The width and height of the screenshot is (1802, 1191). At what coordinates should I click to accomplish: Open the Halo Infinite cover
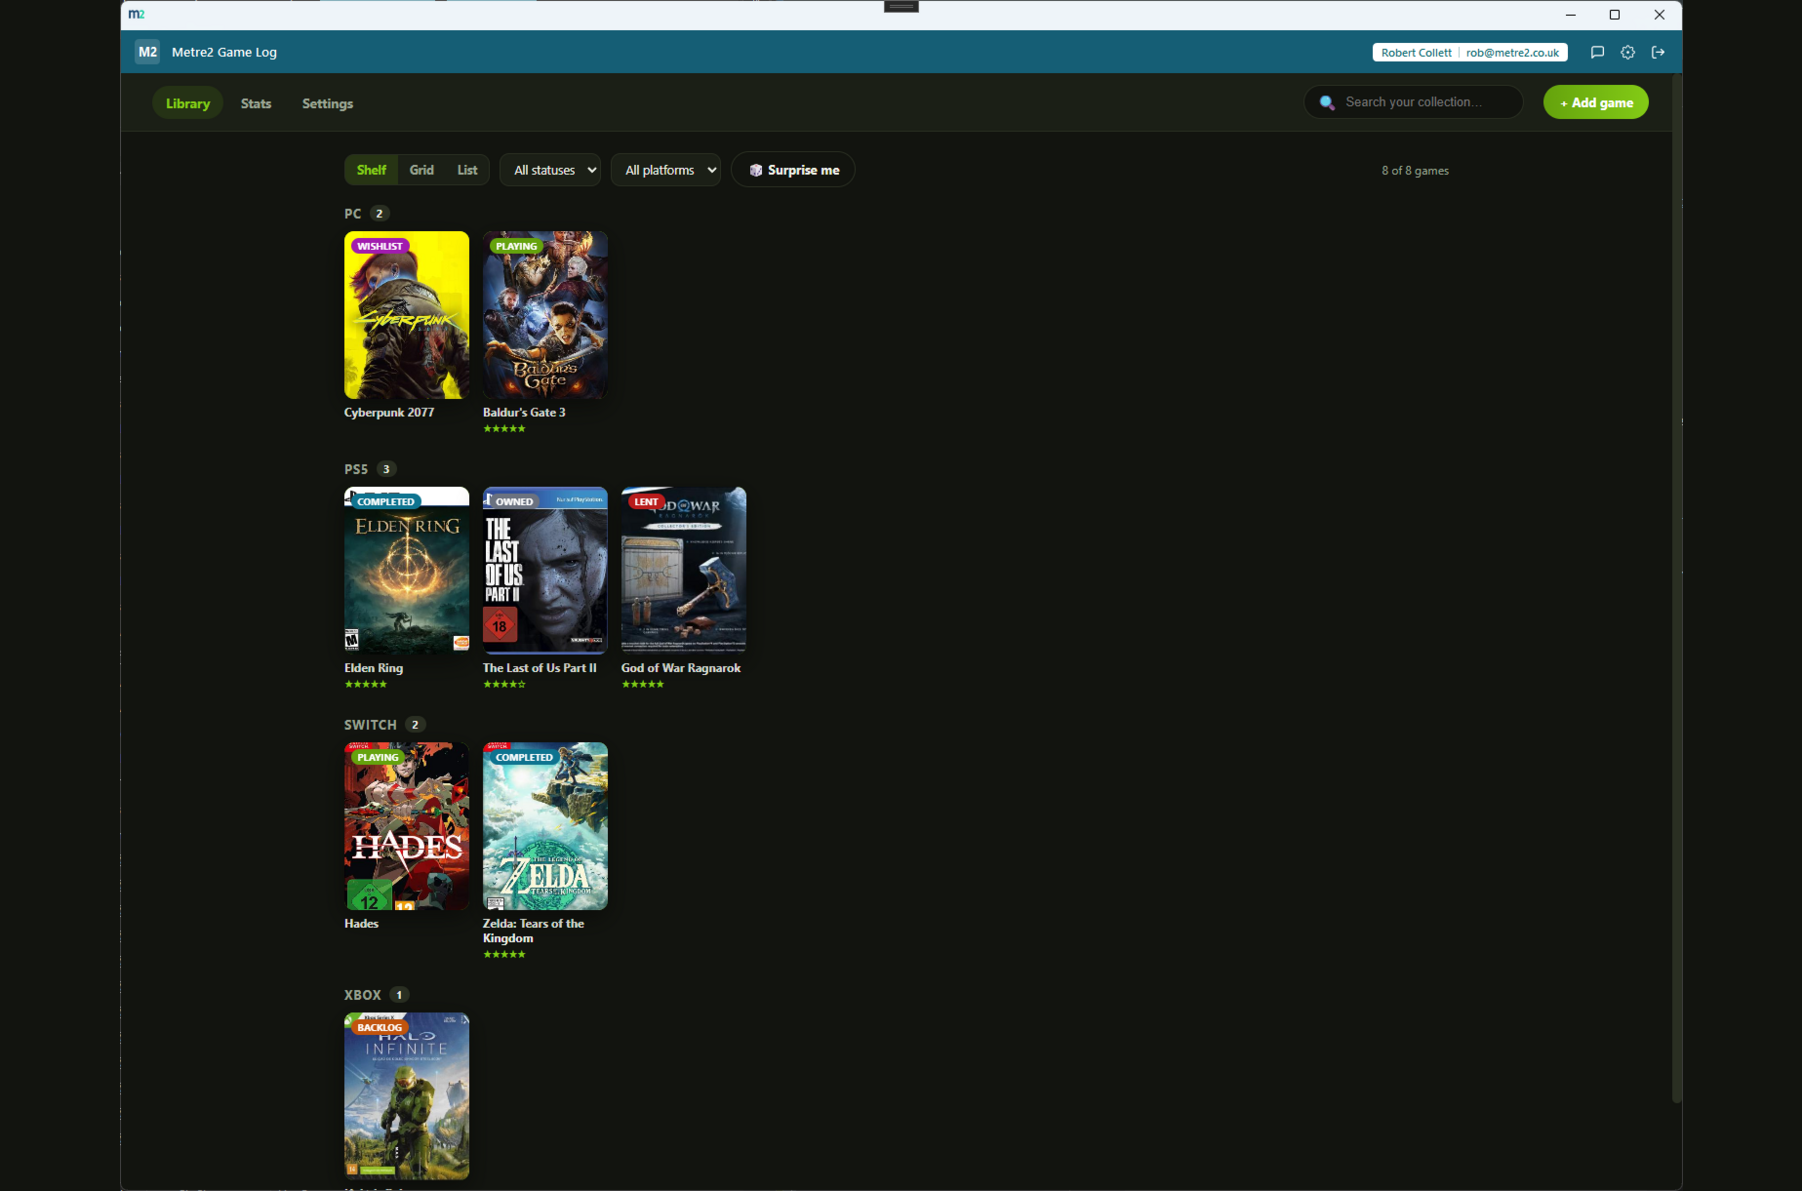pos(407,1096)
